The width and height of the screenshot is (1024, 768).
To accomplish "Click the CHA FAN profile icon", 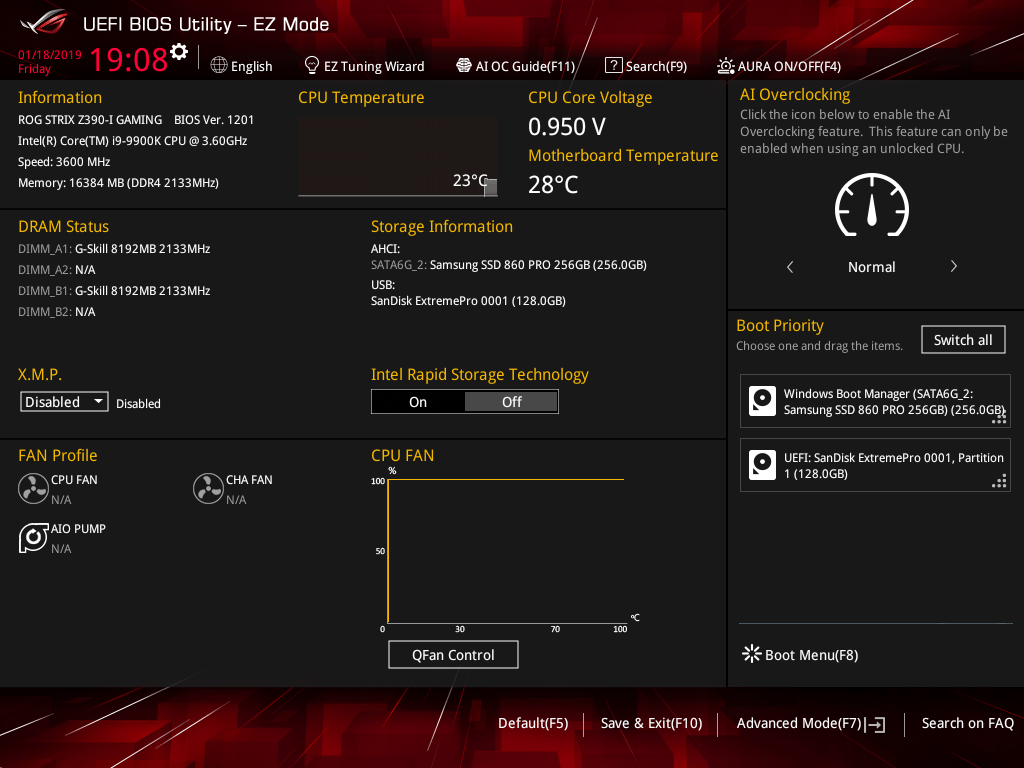I will click(208, 488).
